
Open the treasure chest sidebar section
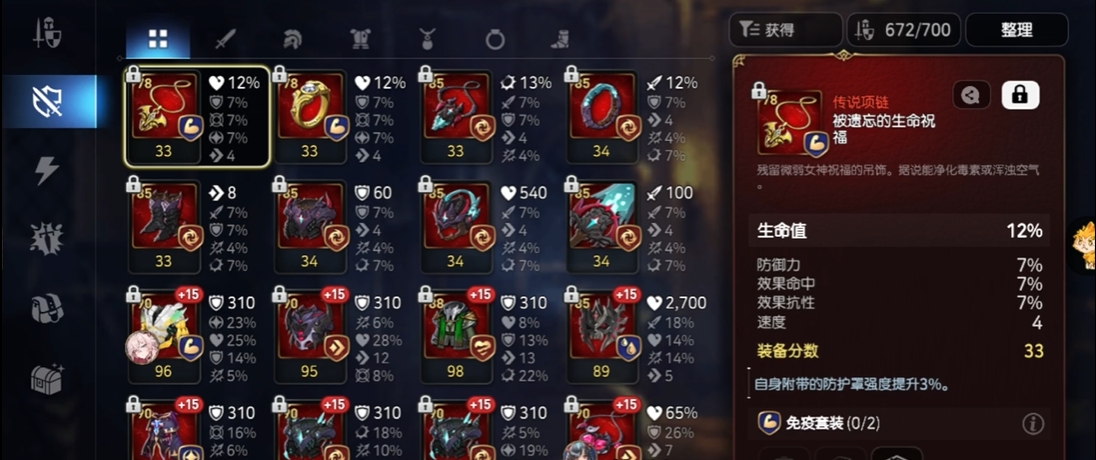[48, 378]
